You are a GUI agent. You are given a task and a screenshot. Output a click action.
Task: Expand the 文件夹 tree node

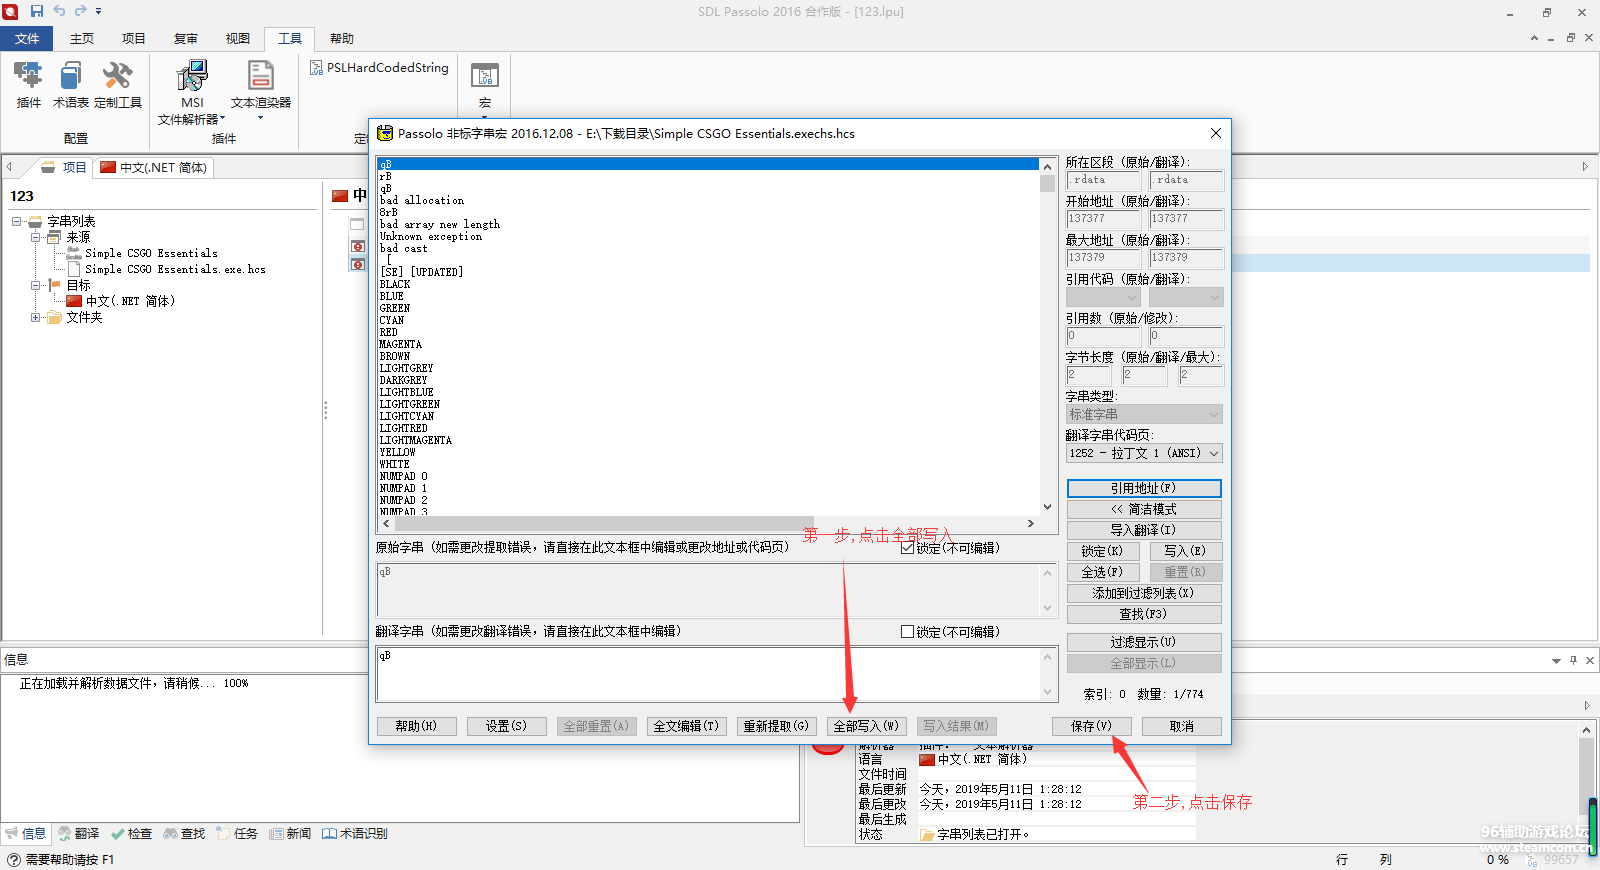[x=36, y=318]
